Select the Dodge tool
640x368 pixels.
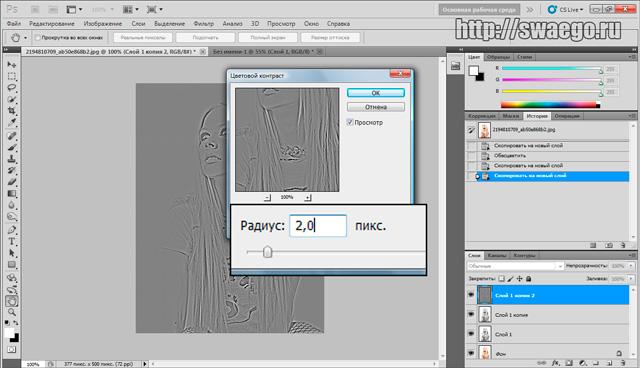(12, 217)
